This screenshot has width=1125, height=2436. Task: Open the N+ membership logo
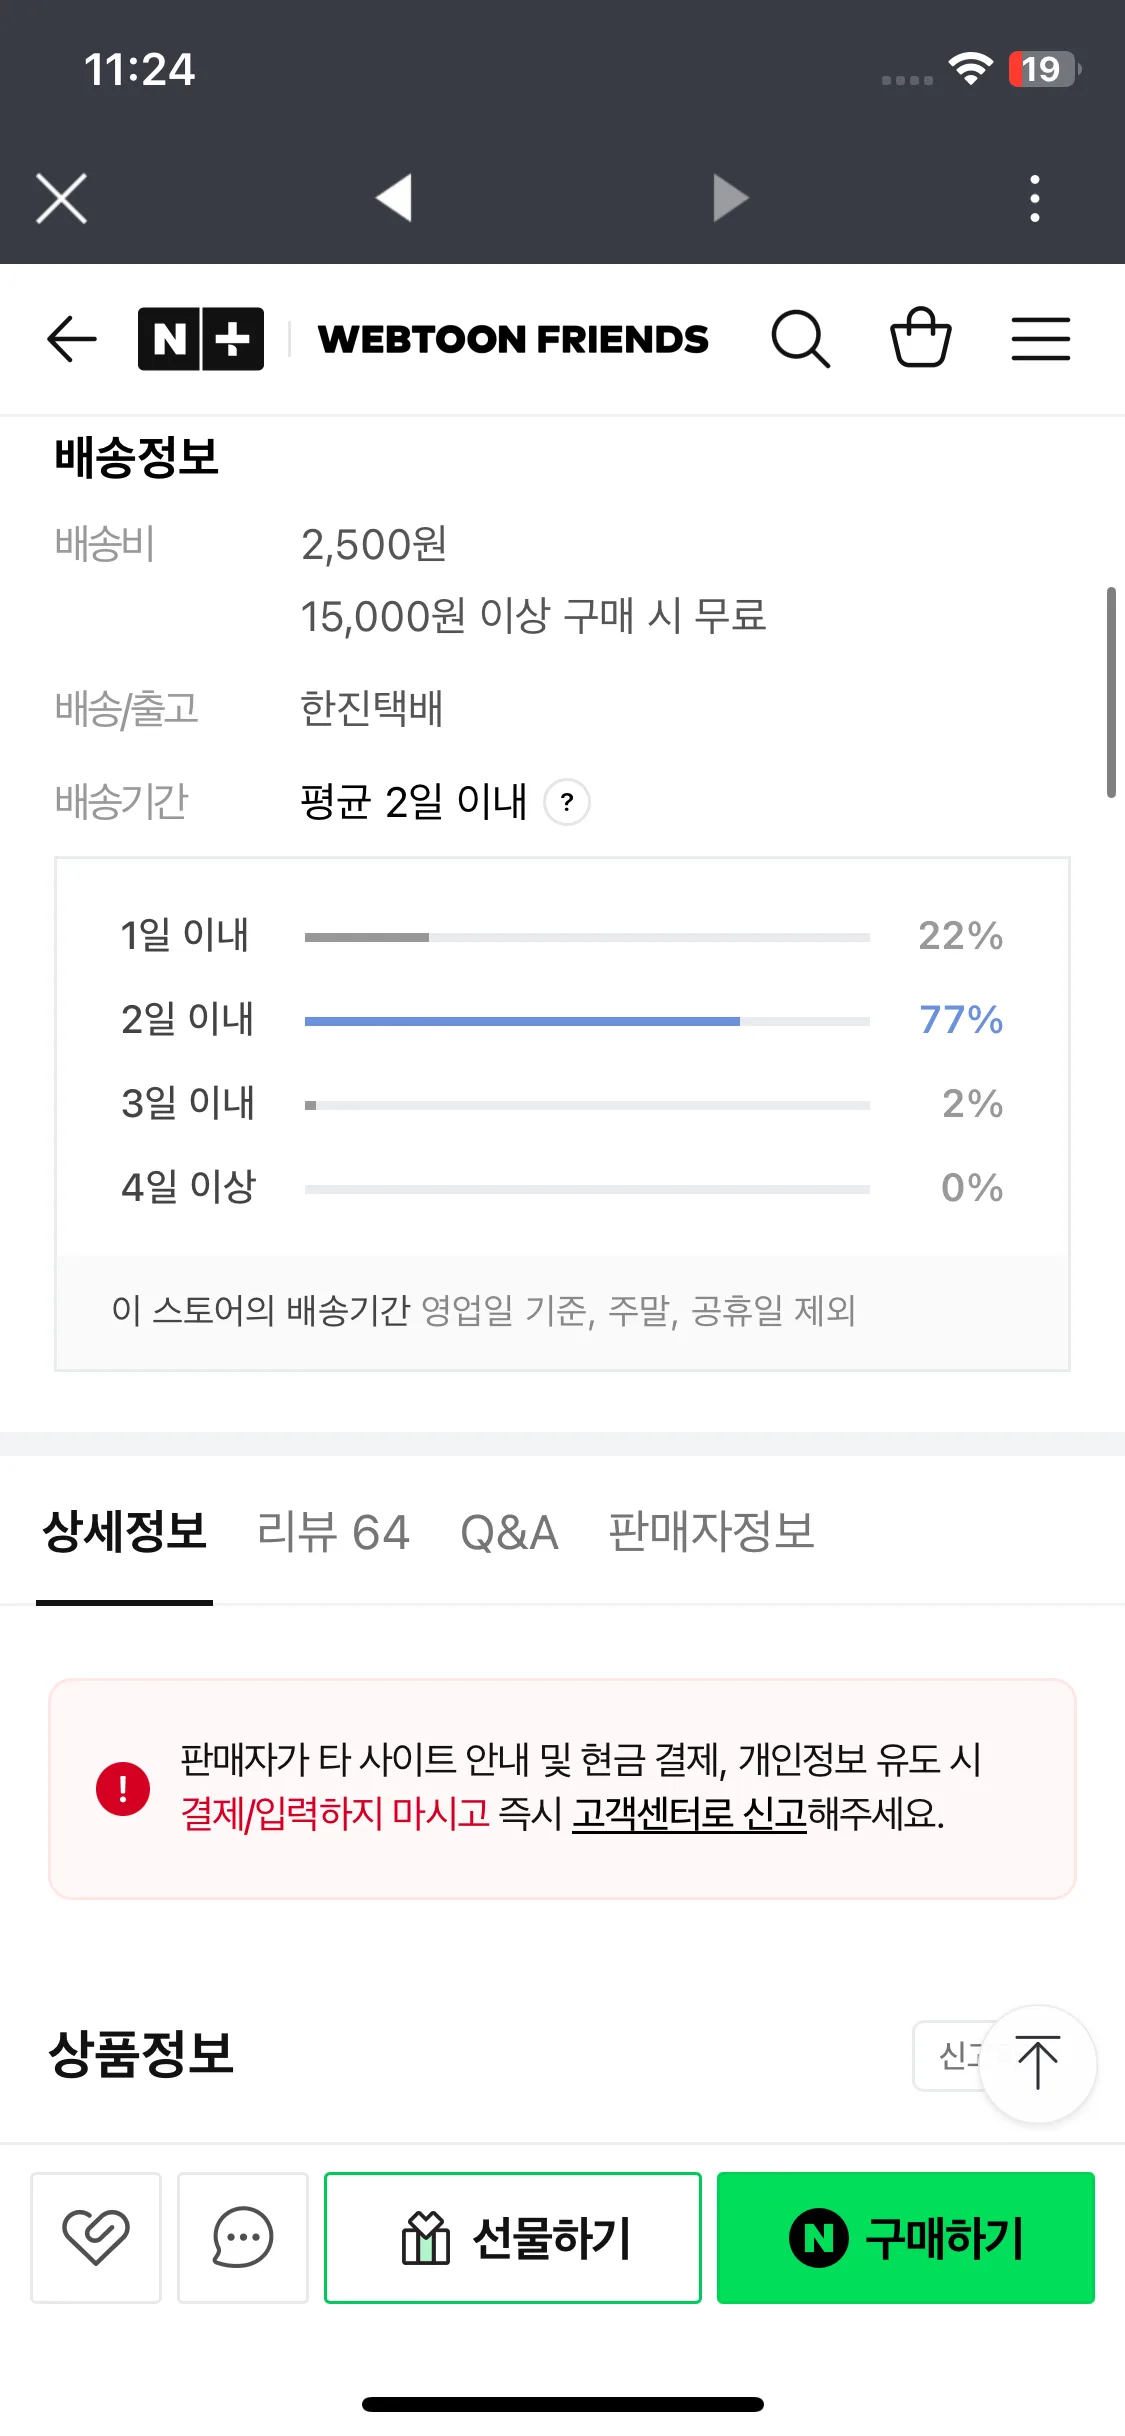(x=201, y=339)
